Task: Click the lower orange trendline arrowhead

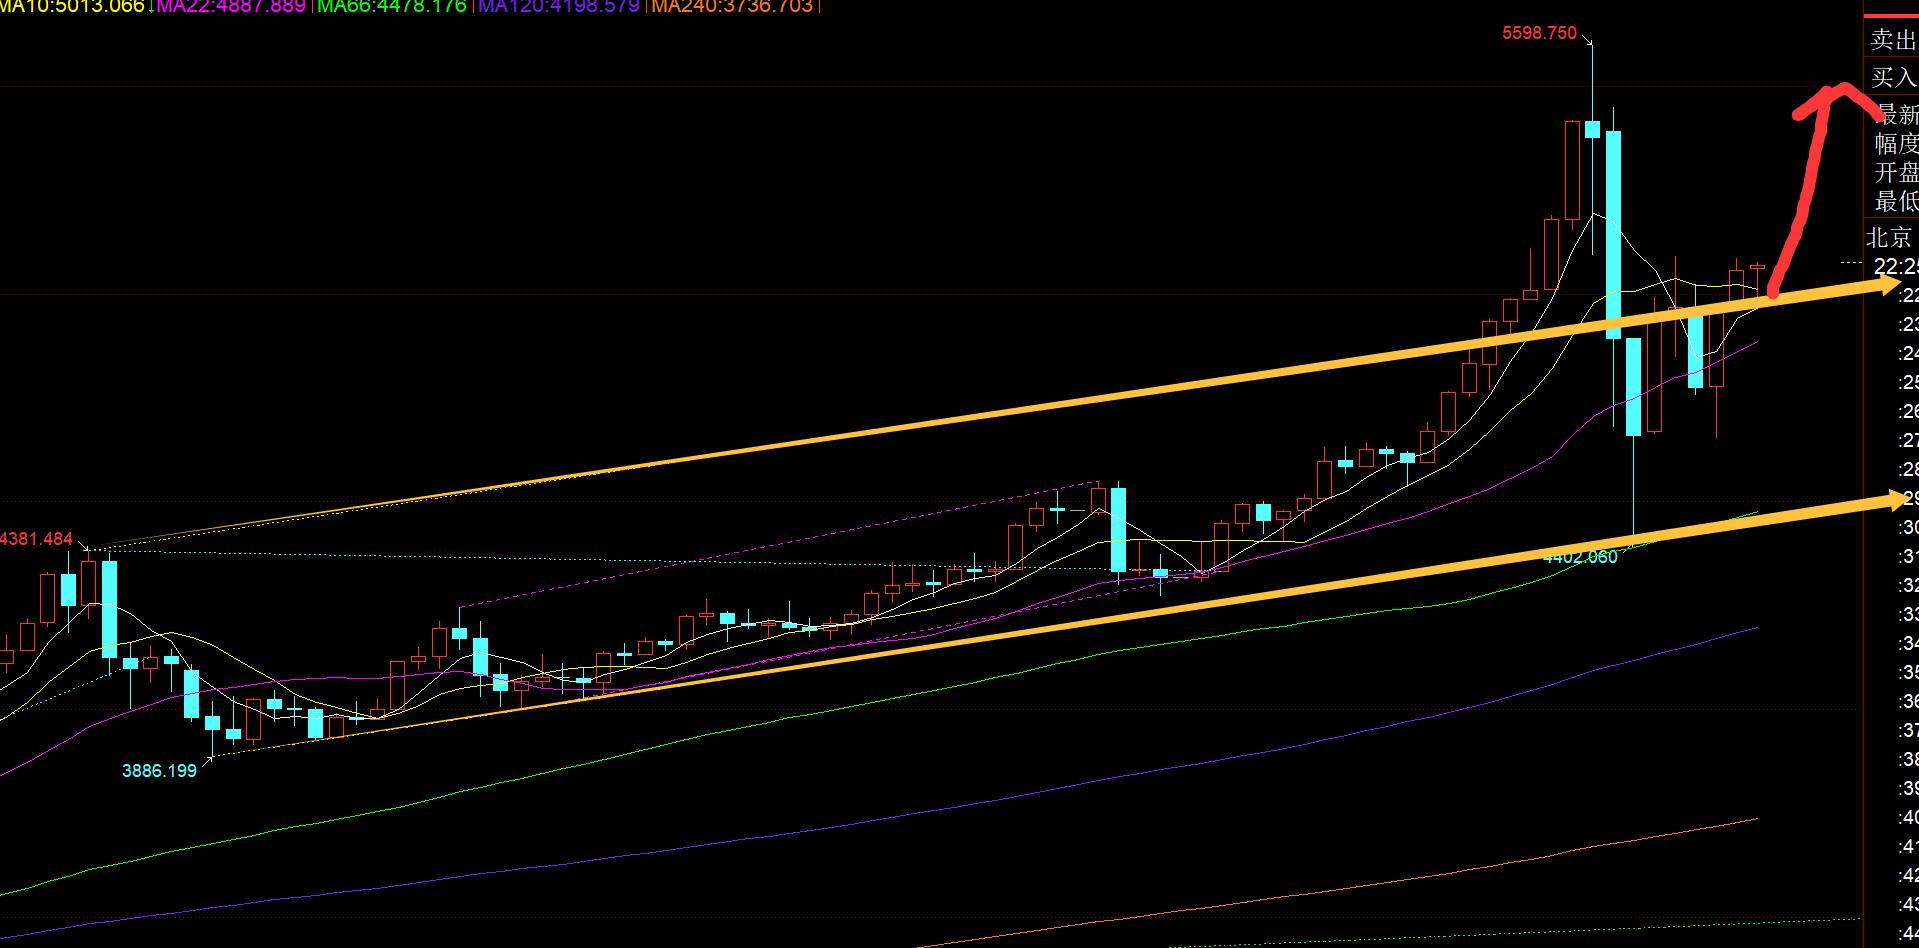Action: point(1890,499)
